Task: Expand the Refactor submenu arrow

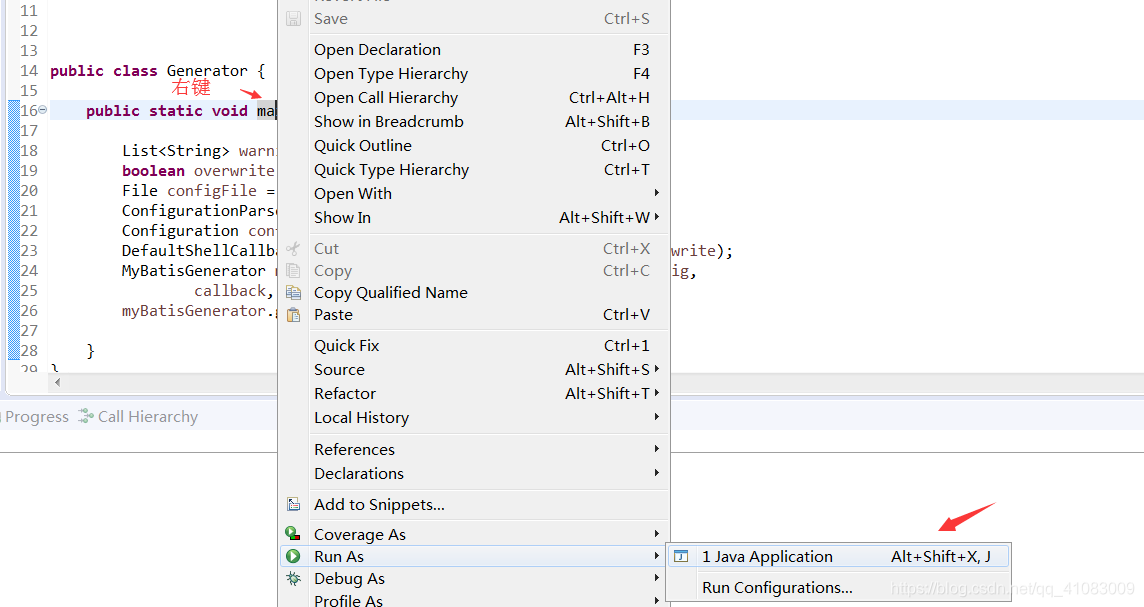Action: pos(657,393)
